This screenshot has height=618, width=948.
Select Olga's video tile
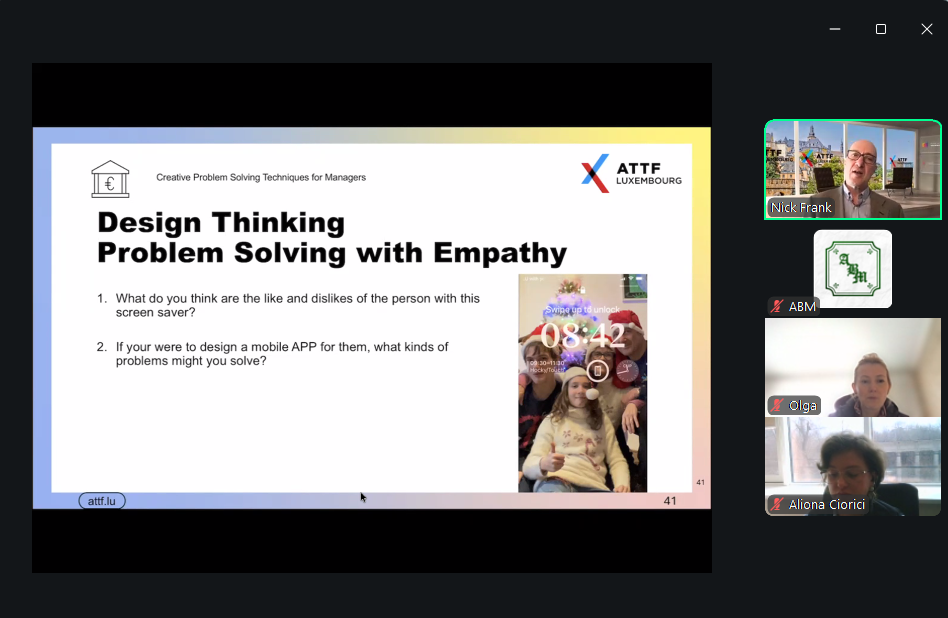852,366
